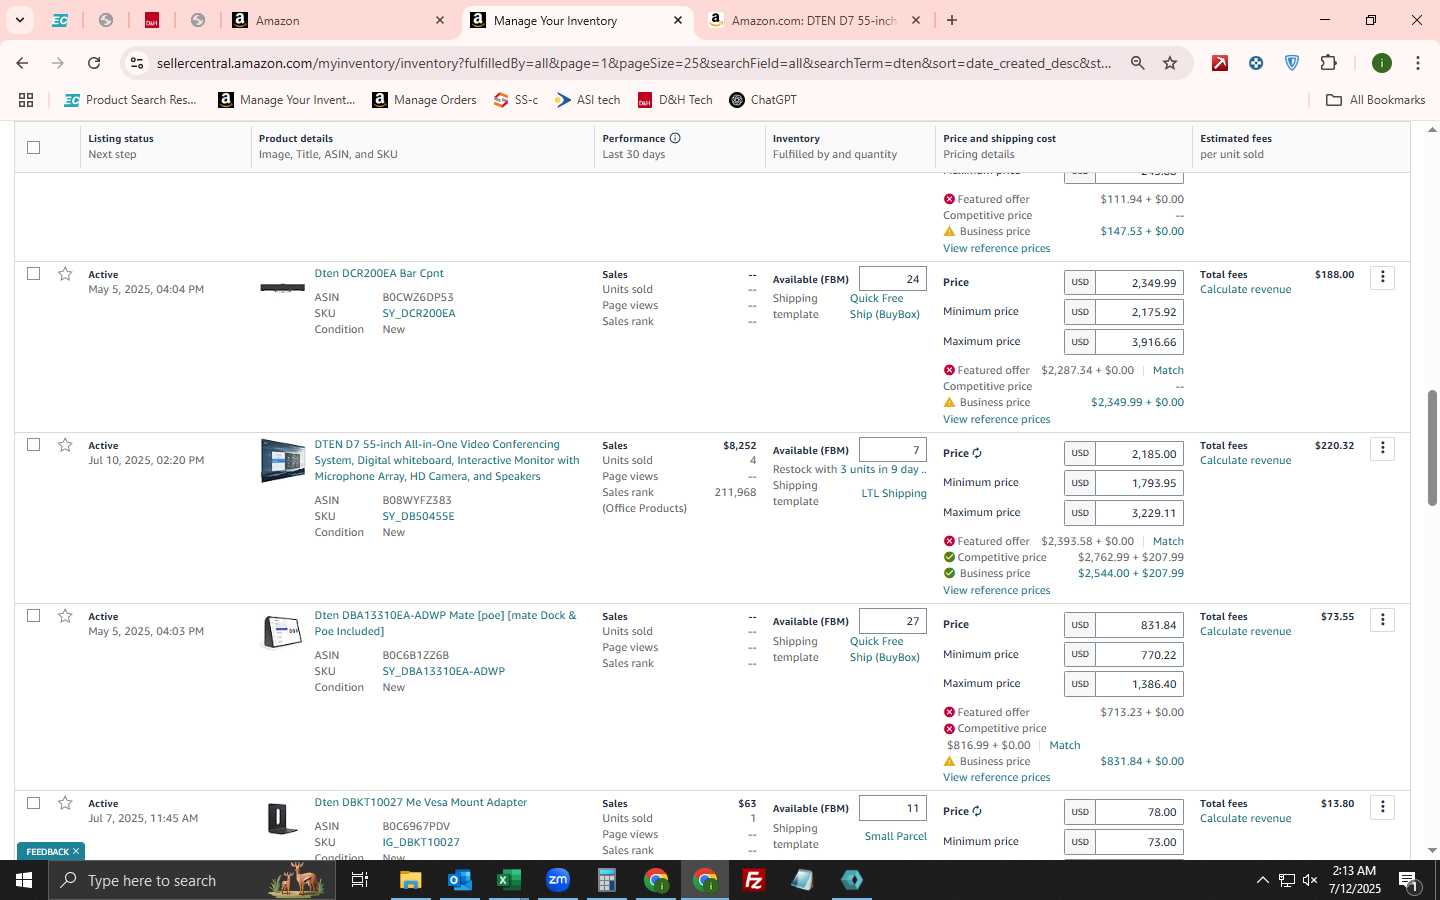This screenshot has width=1440, height=900.
Task: Open actions menu for DCR200EA row
Action: pyautogui.click(x=1382, y=277)
